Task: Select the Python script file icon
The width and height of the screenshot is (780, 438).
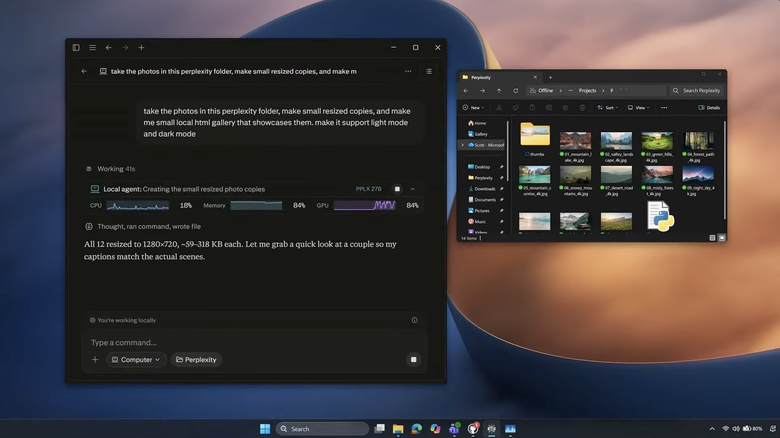Action: (x=661, y=217)
